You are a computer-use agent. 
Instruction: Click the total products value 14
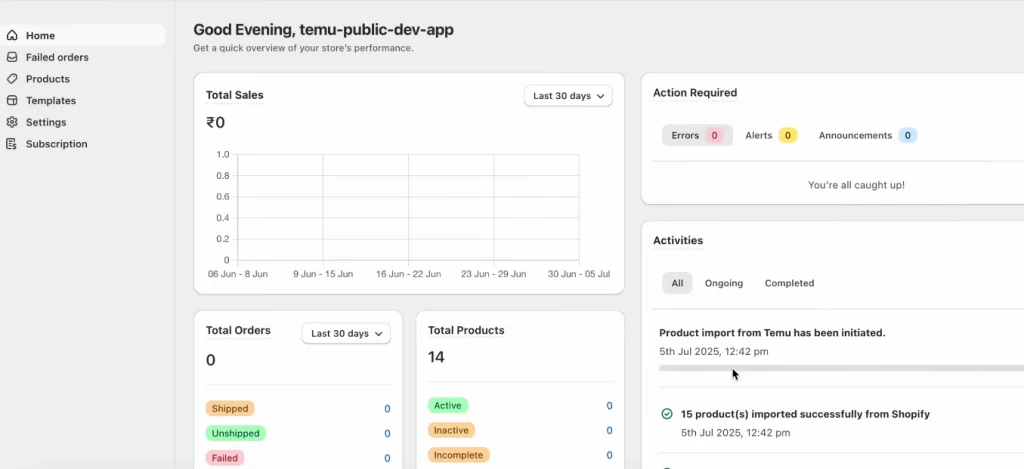click(x=436, y=357)
